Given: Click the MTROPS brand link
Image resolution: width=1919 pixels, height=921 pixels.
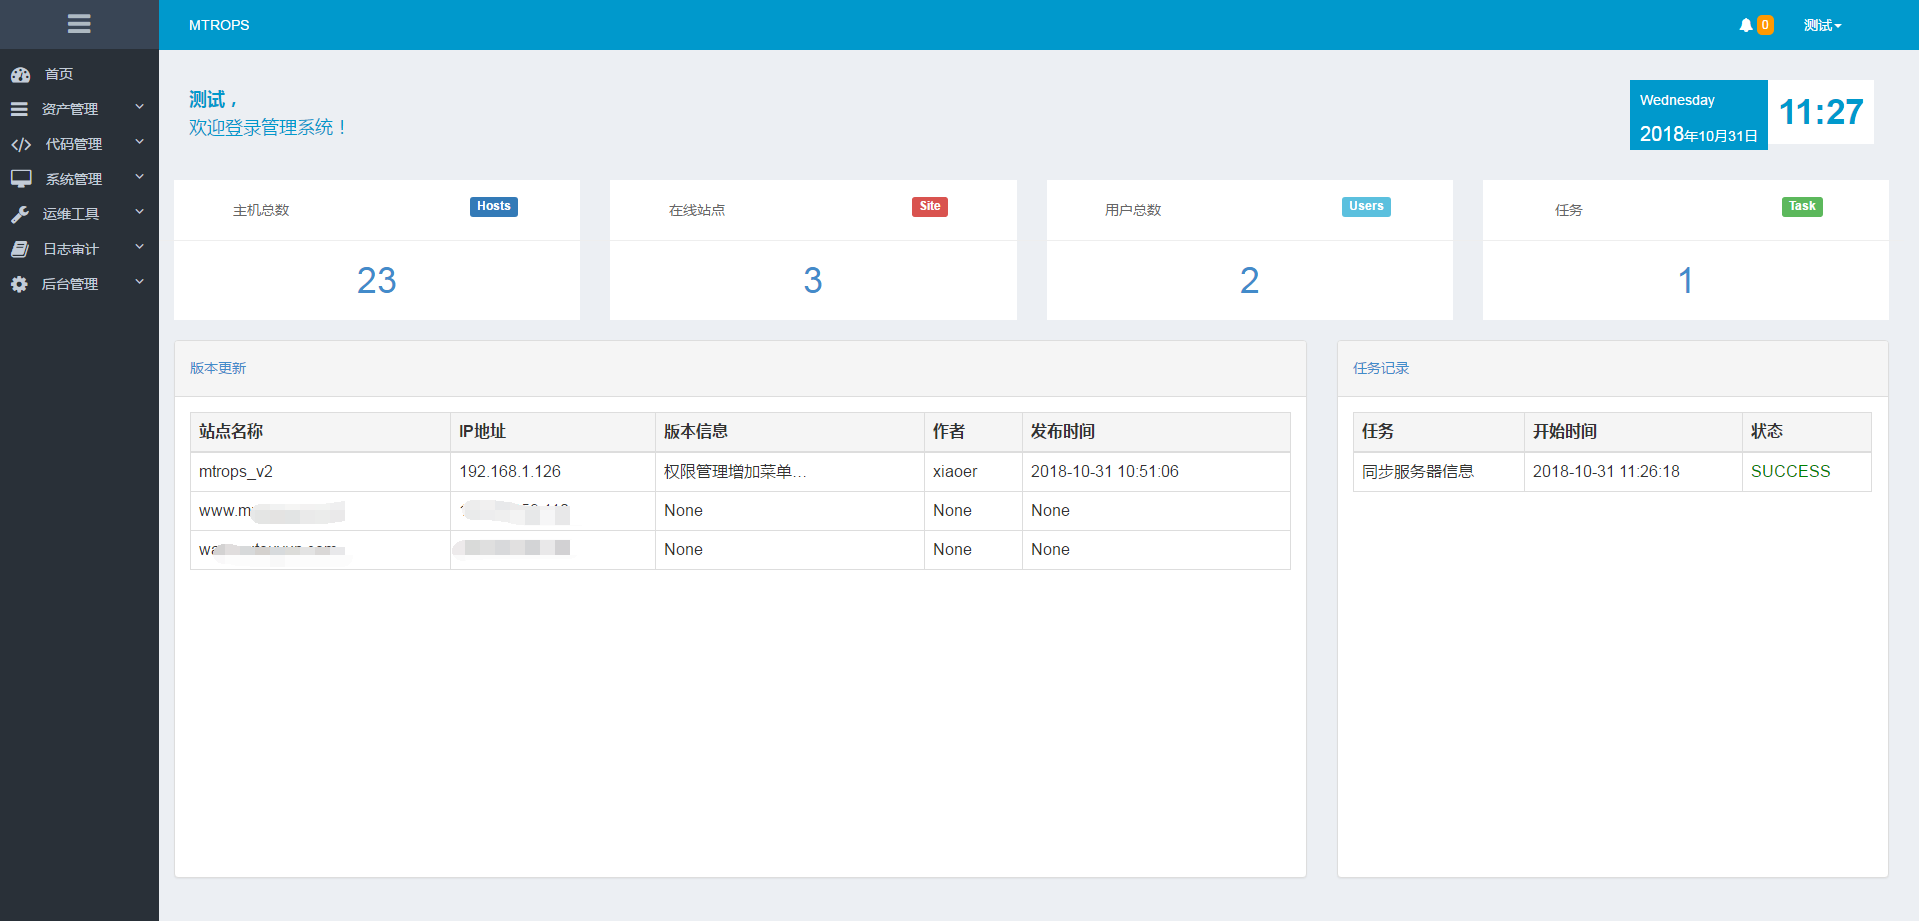Looking at the screenshot, I should (x=219, y=25).
